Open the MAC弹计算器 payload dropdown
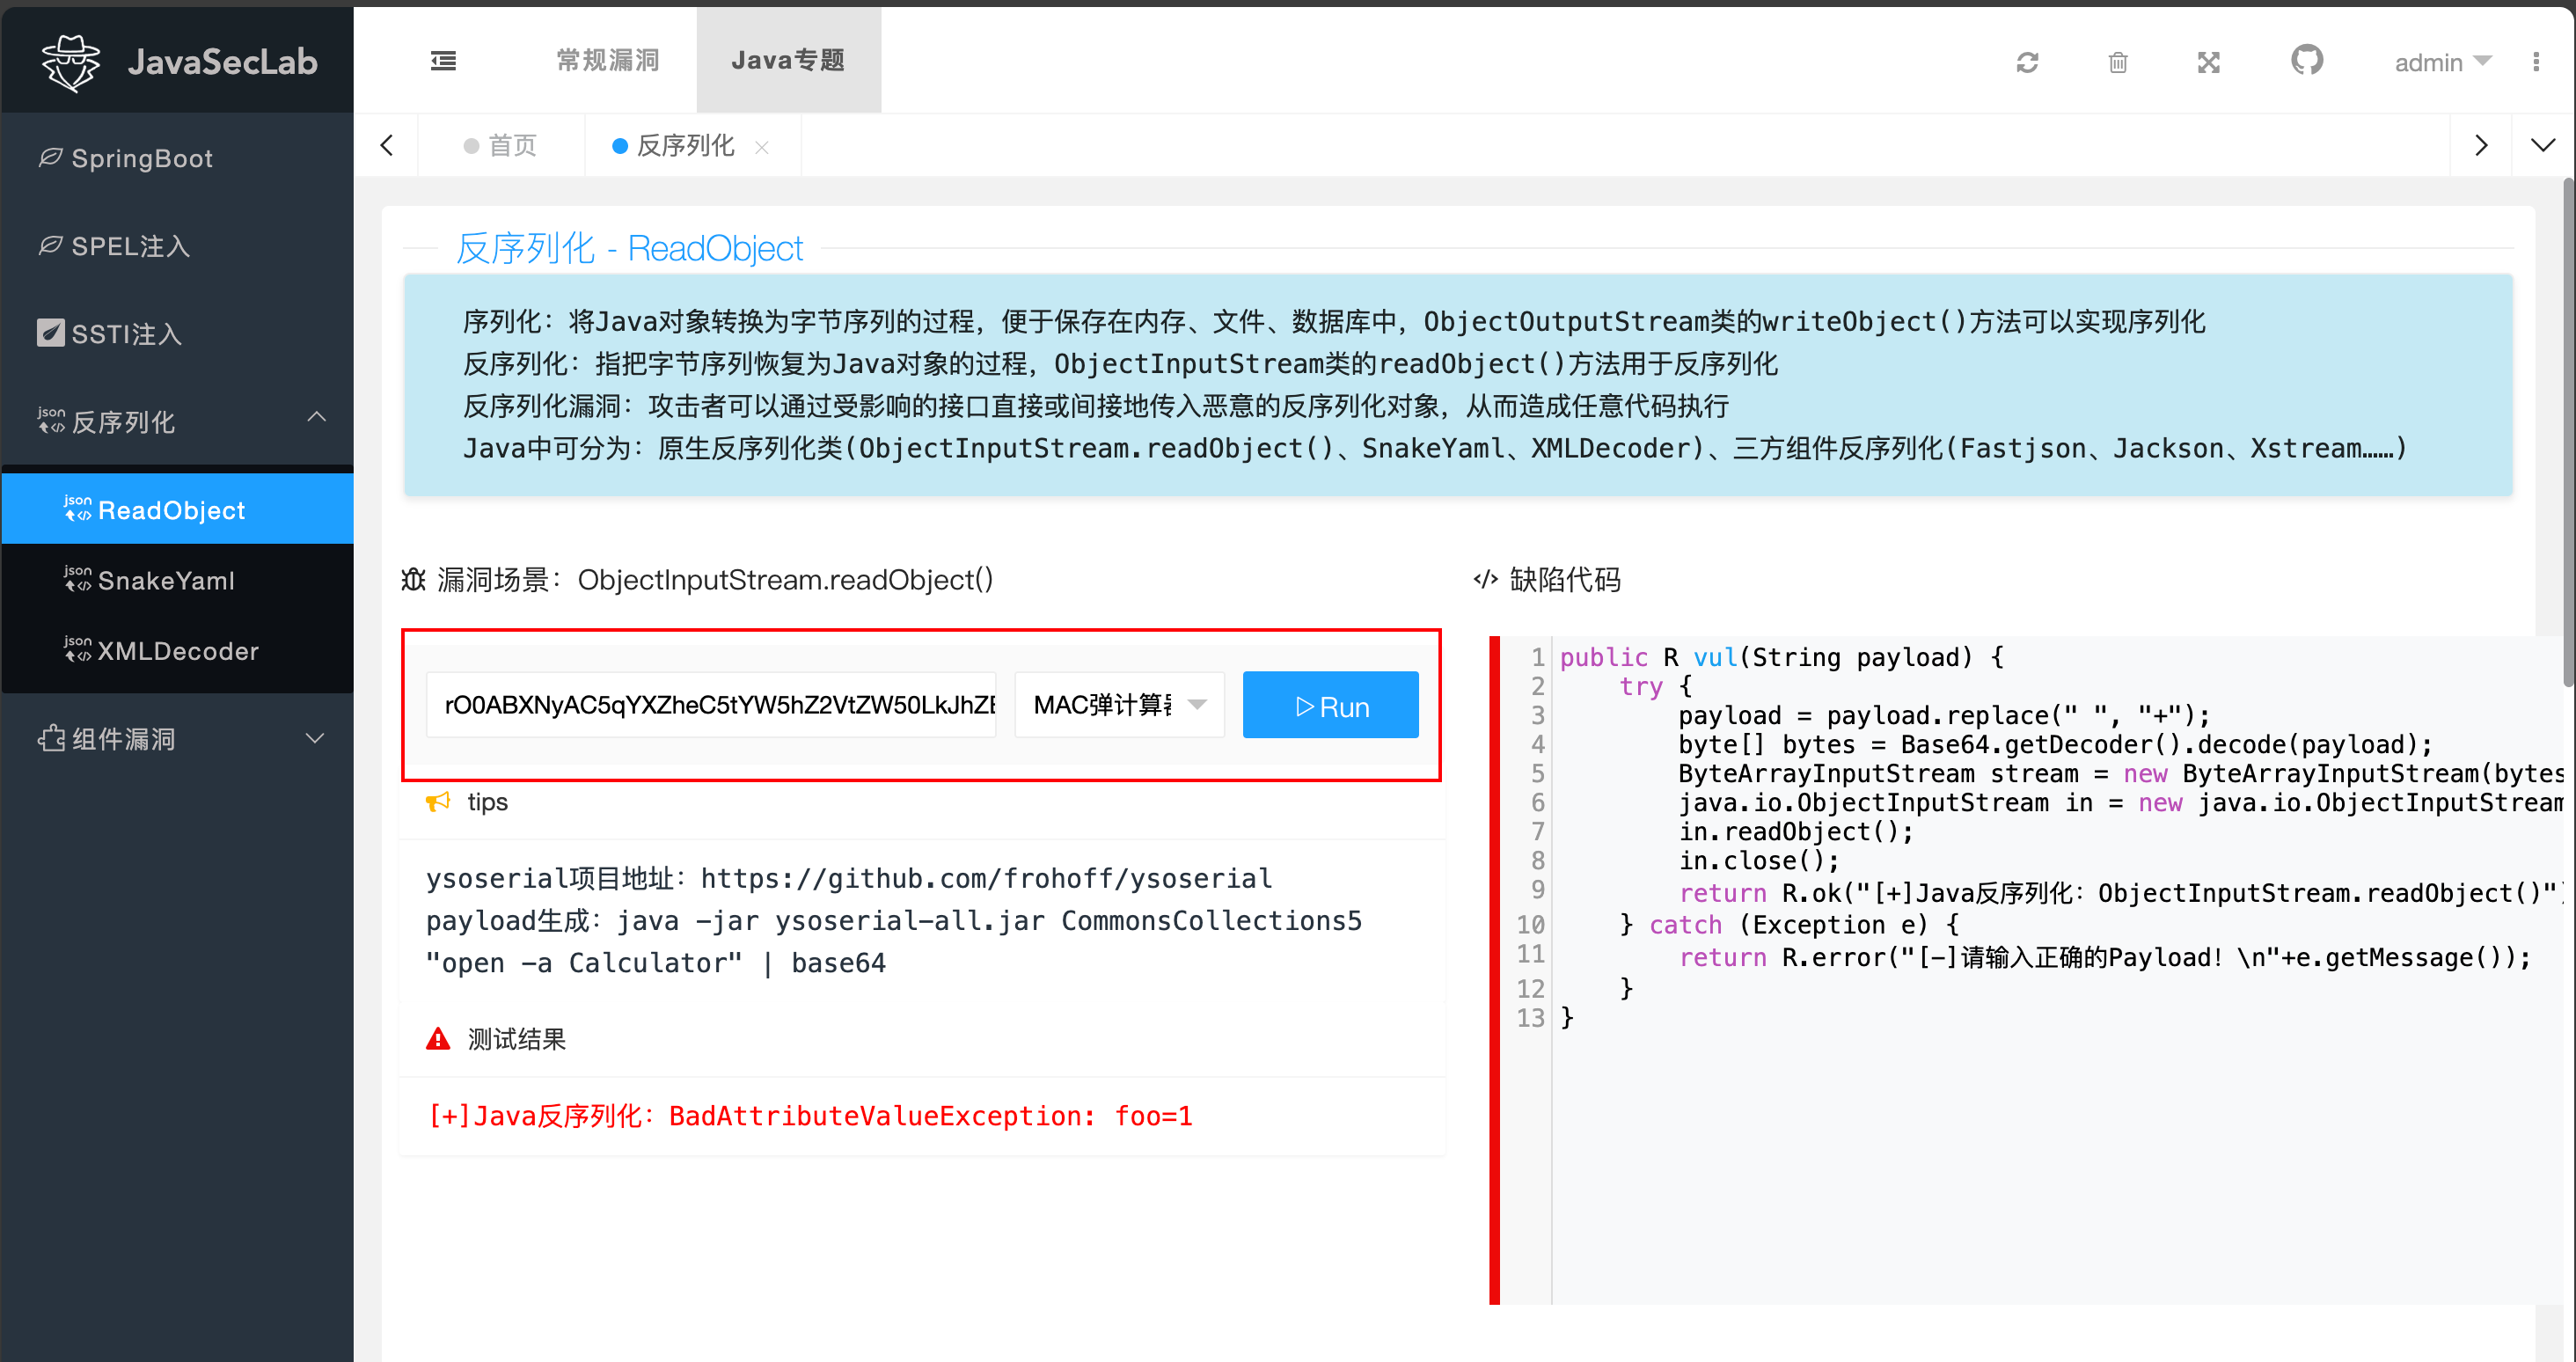Screen dimensions: 2576x1362 (x=1119, y=705)
